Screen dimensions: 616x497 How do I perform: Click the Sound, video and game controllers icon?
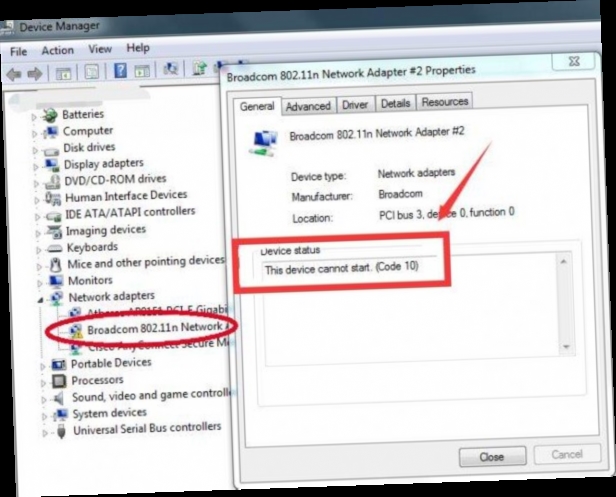coord(59,398)
